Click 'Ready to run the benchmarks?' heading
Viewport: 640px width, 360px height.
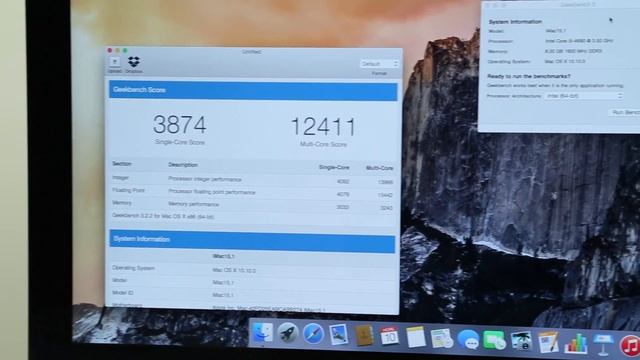(529, 76)
